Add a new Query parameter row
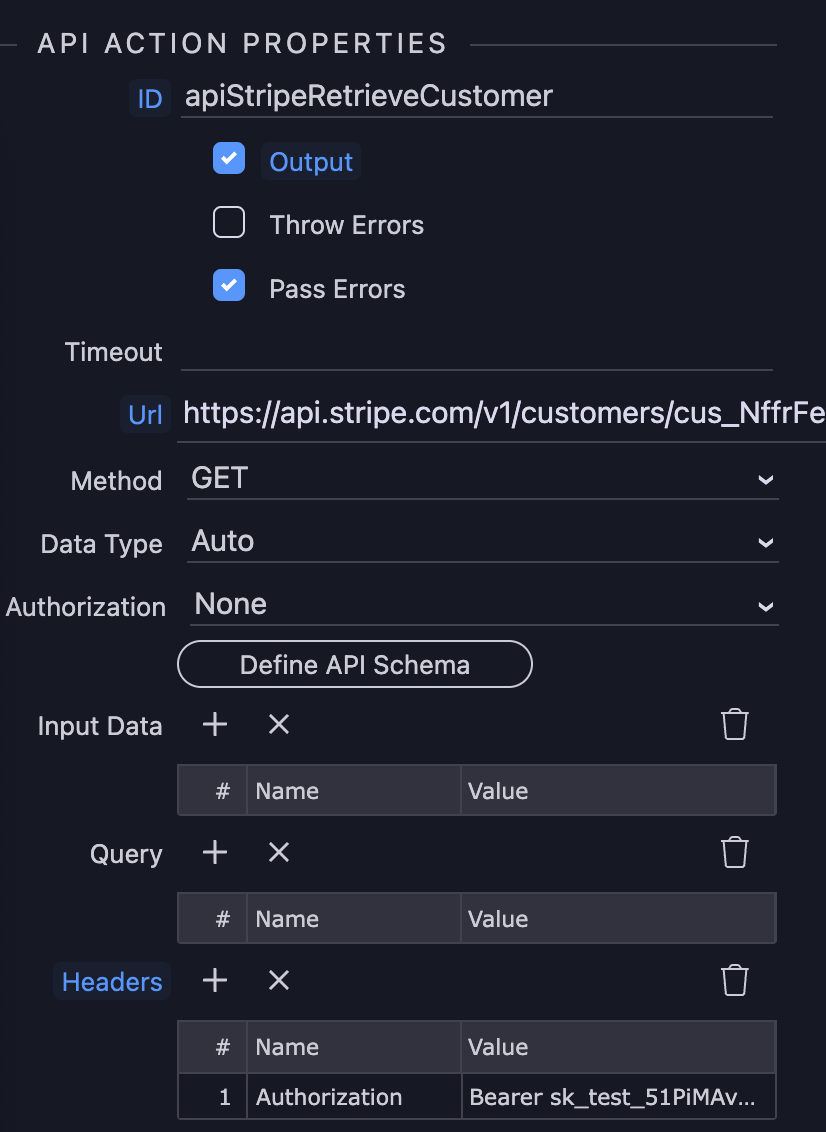This screenshot has width=826, height=1132. pyautogui.click(x=213, y=852)
